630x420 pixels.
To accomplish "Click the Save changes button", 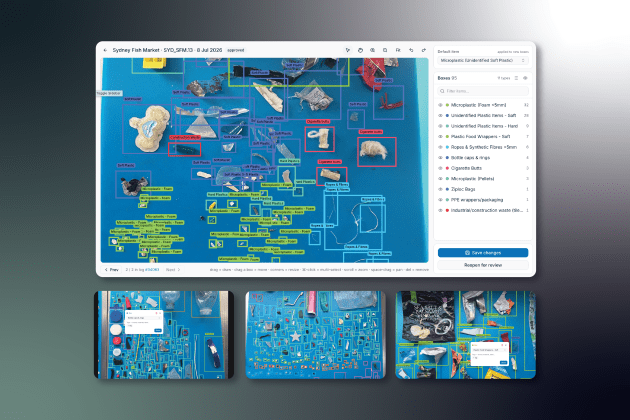I will coord(483,253).
